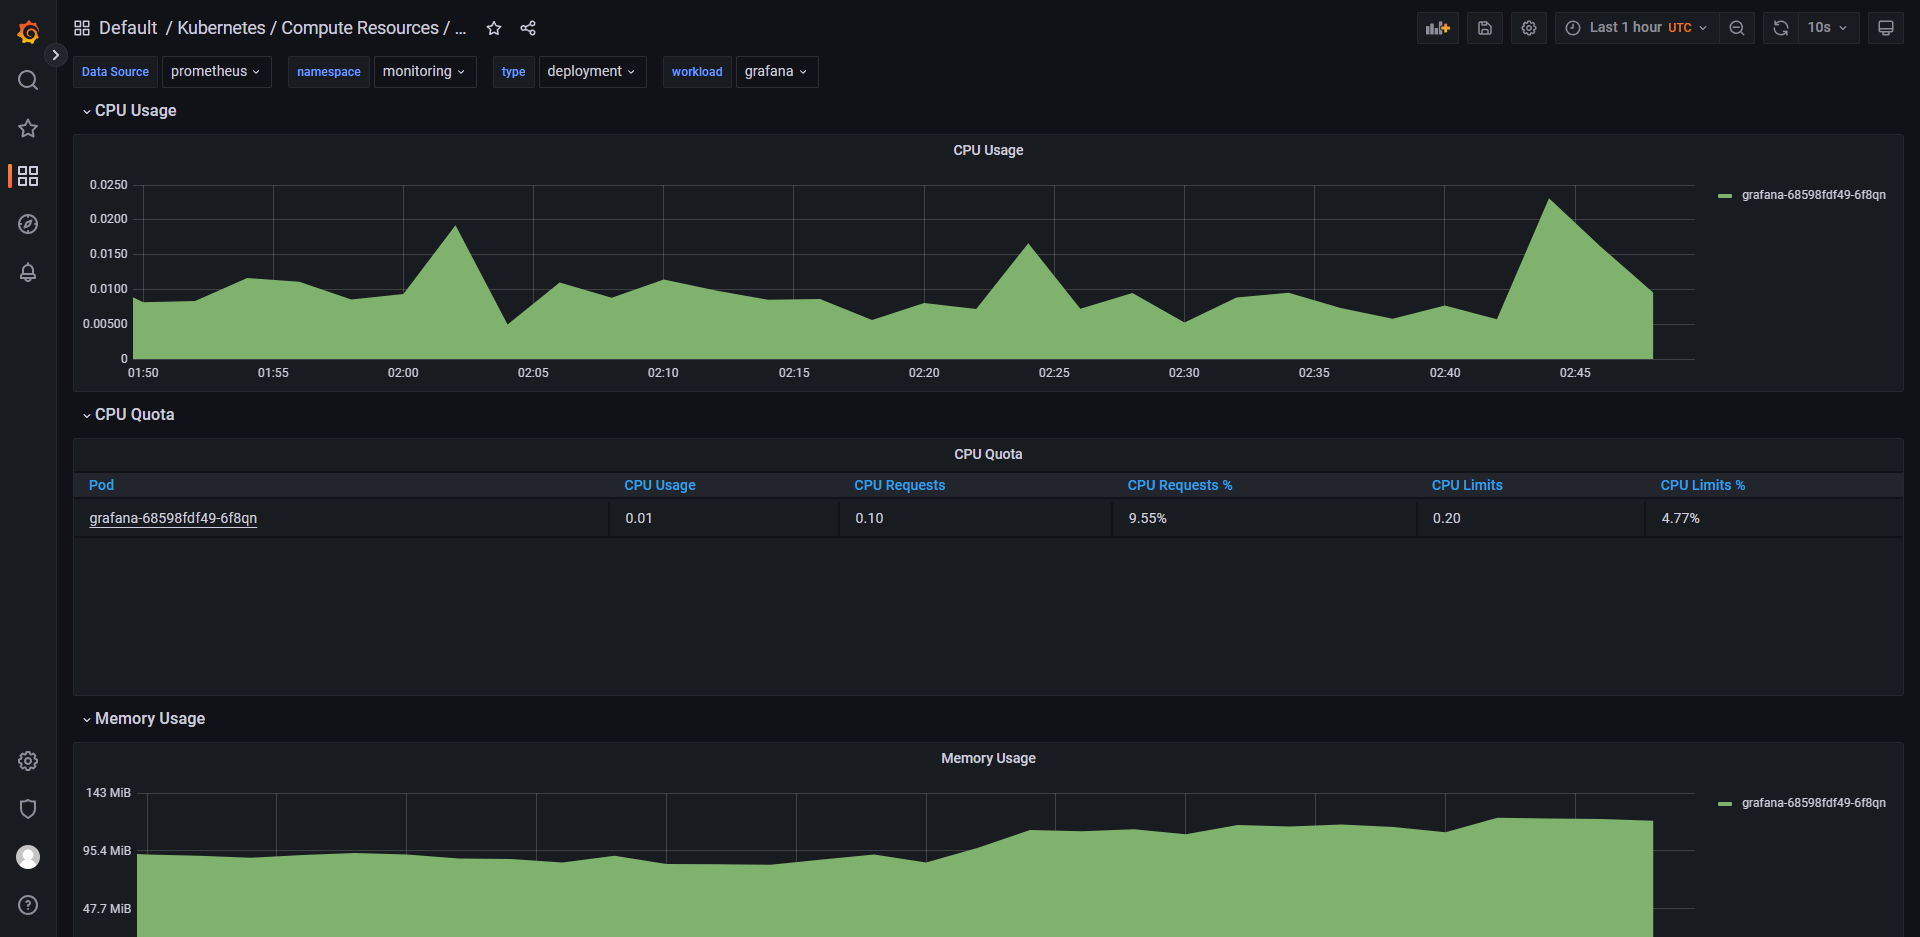Click the Kubernetes / Compute Resources title
1920x937 pixels.
click(322, 28)
